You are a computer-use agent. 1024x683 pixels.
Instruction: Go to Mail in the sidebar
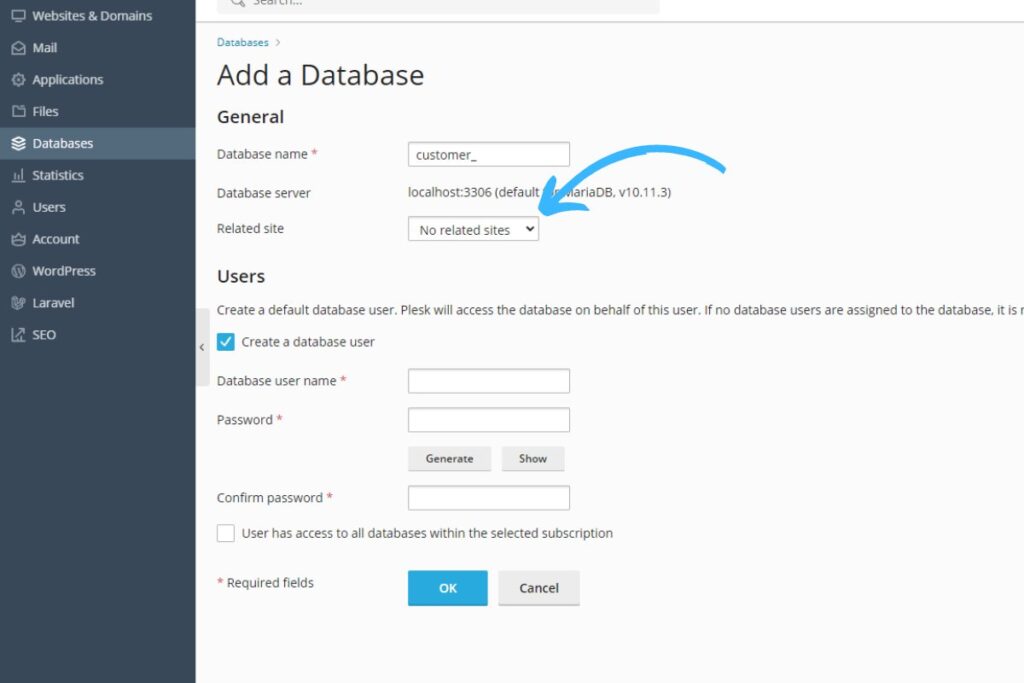tap(98, 48)
